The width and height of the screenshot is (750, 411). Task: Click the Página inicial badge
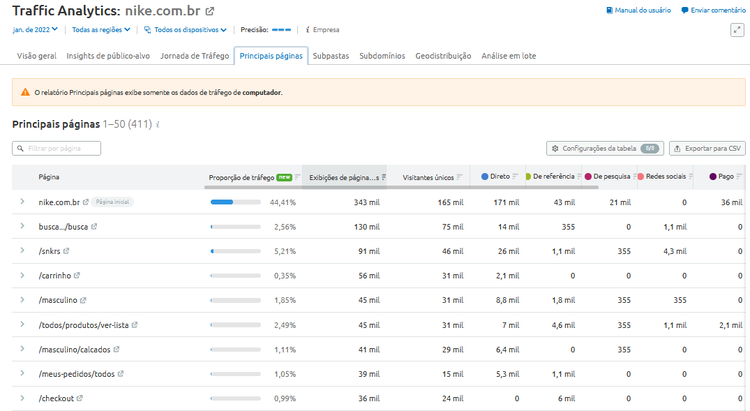click(112, 202)
